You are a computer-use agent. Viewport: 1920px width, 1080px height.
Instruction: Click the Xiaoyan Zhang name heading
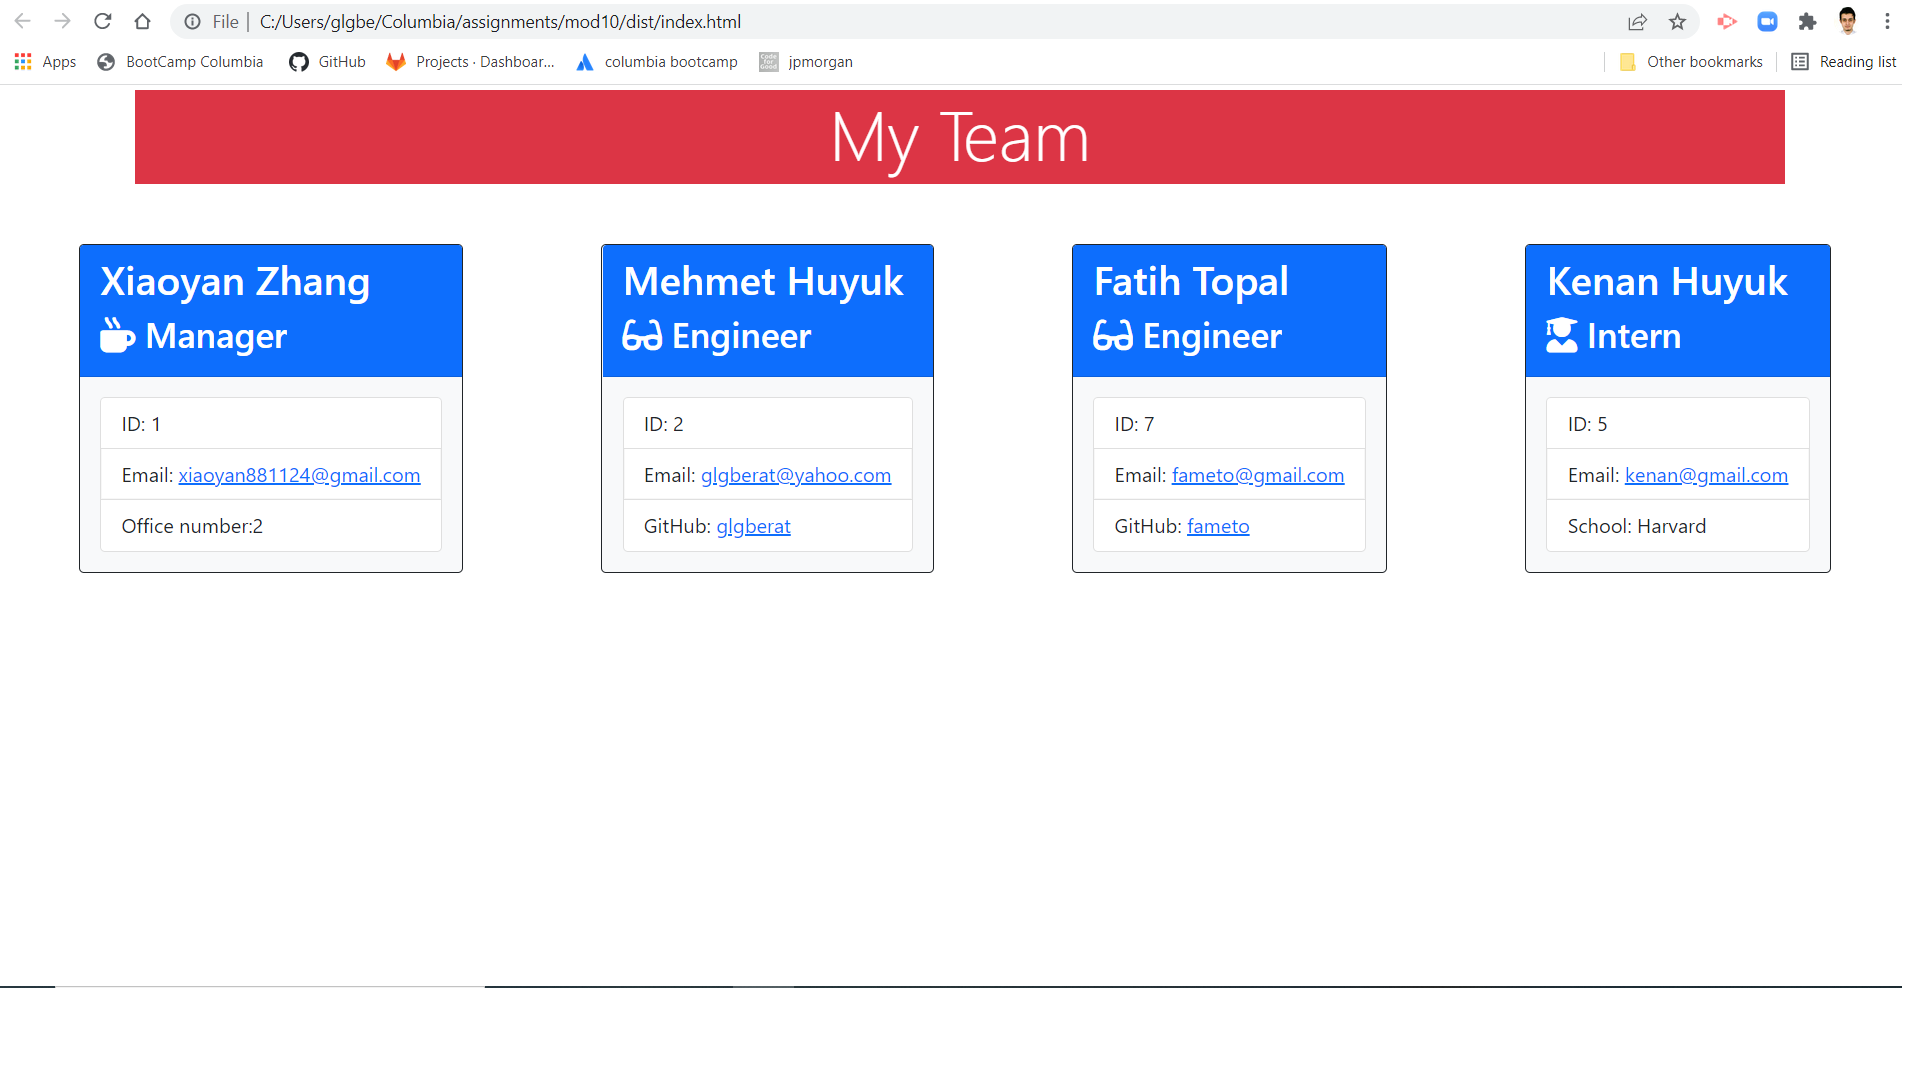[235, 283]
